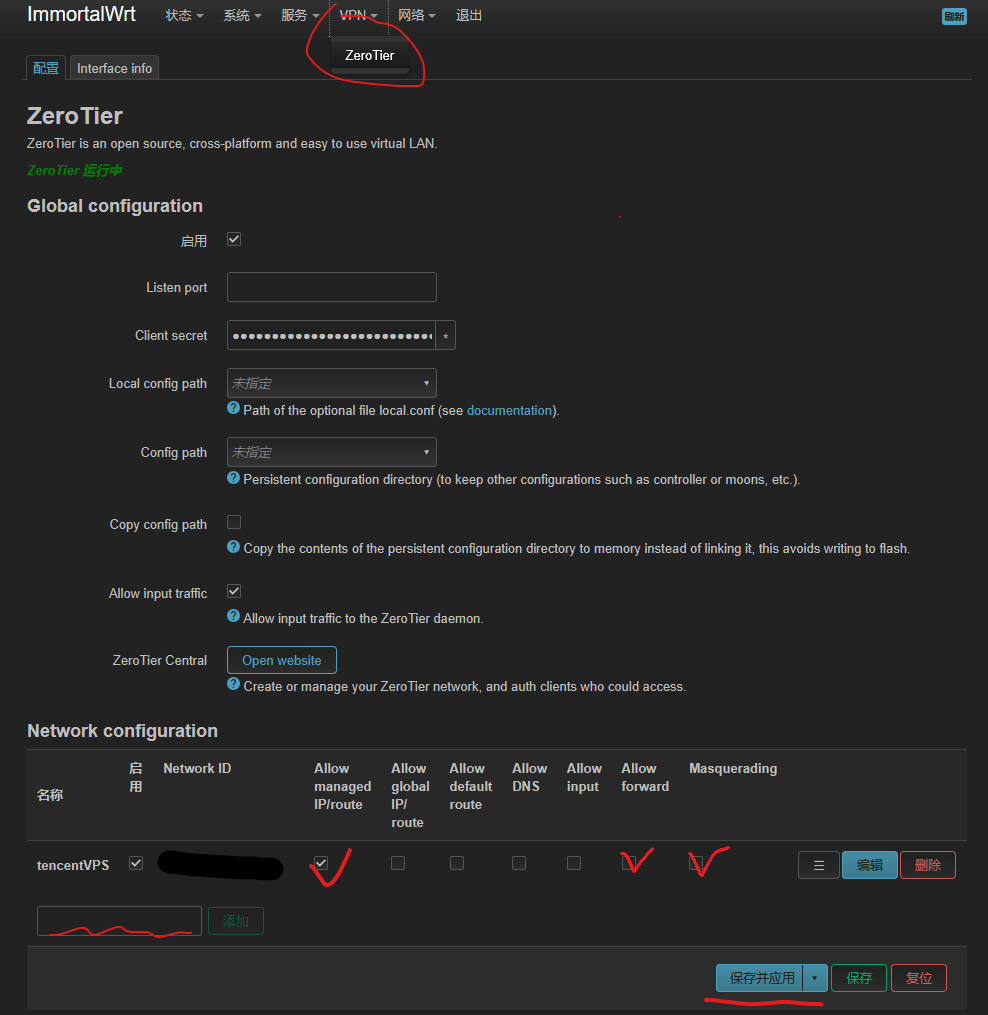Expand the 保存并应用 dropdown arrow
The height and width of the screenshot is (1015, 988).
pos(815,977)
